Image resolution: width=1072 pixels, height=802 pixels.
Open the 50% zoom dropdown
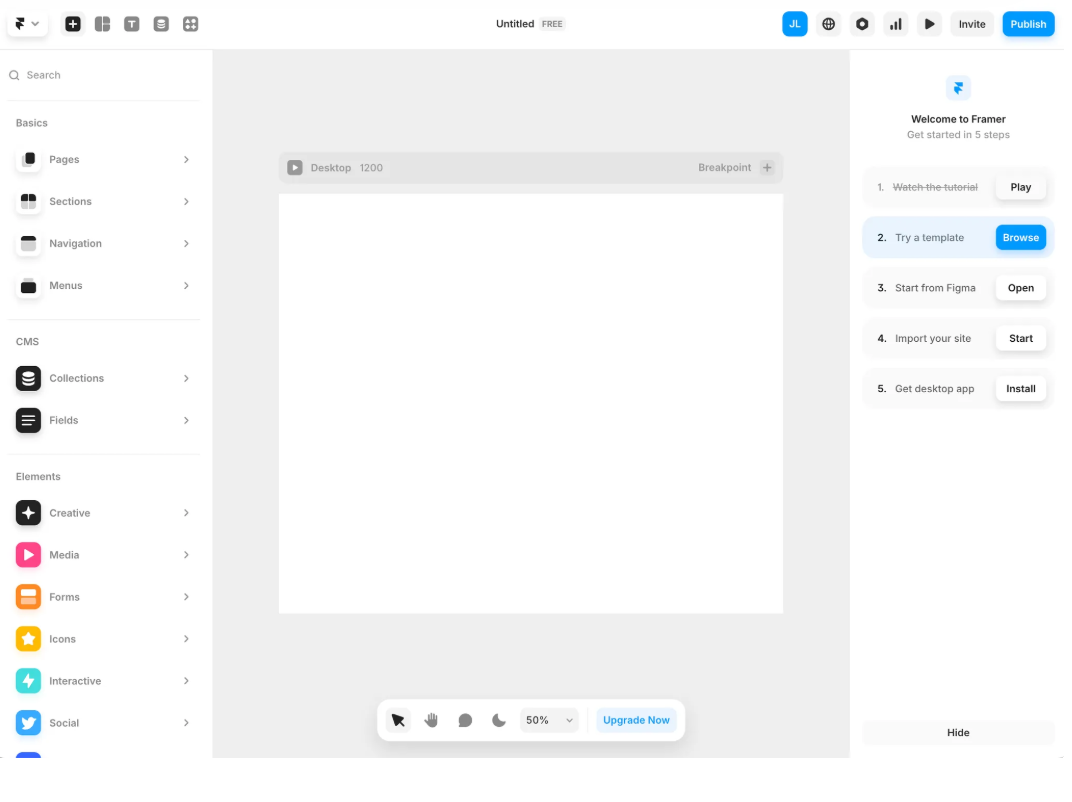550,720
